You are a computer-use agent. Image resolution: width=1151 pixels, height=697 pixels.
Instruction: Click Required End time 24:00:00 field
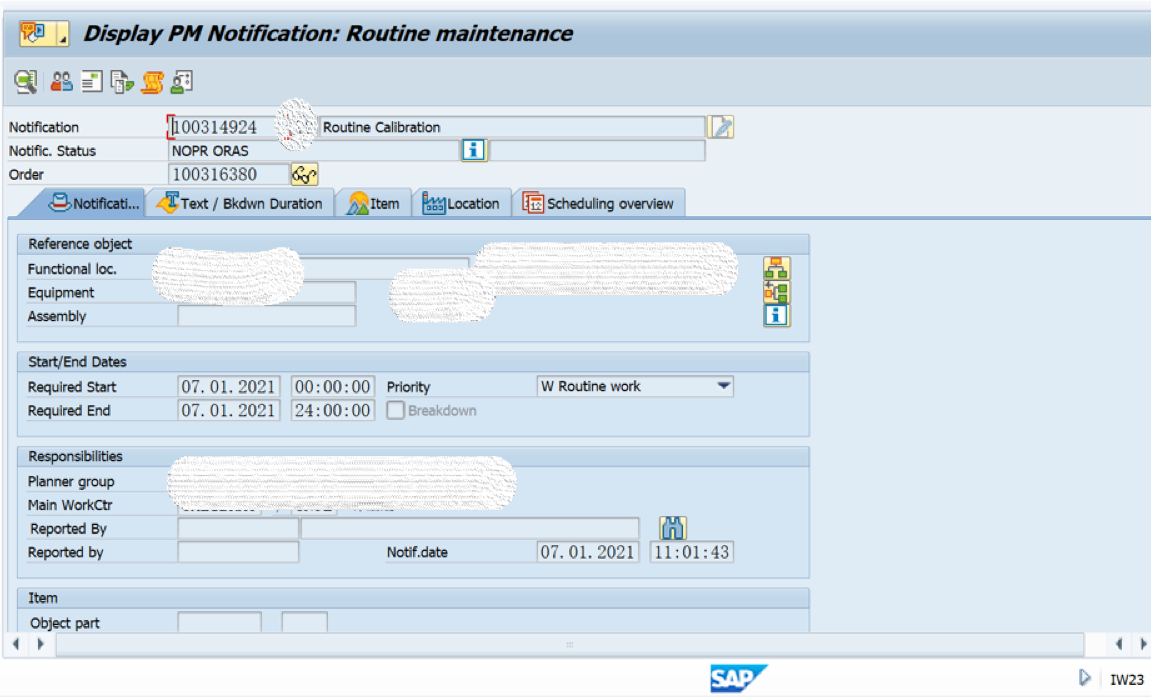coord(333,410)
